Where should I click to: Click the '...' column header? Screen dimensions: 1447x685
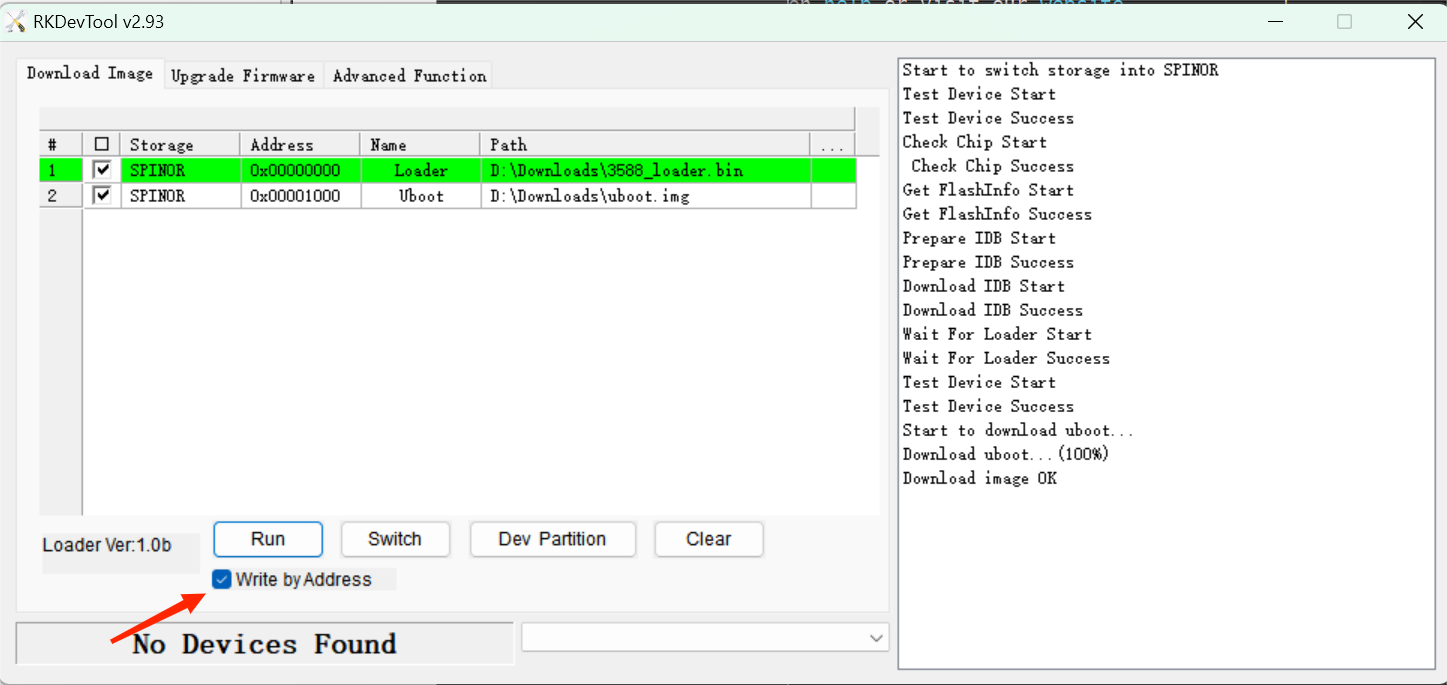point(832,144)
